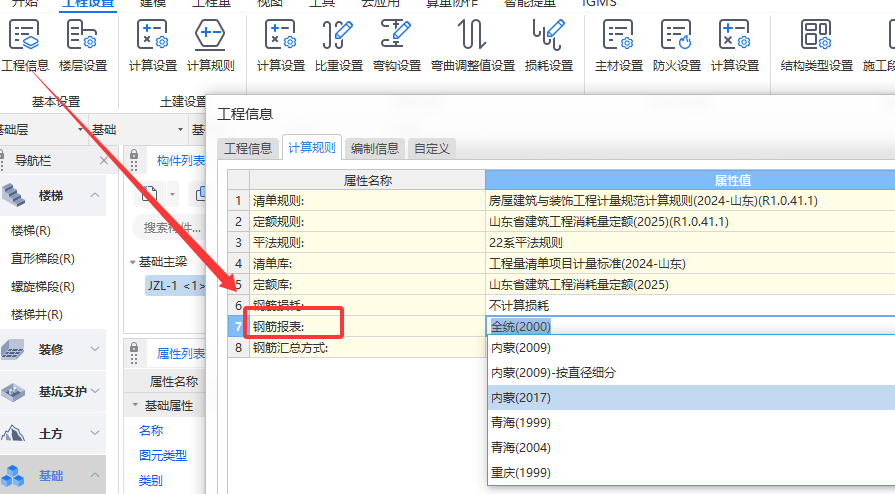Expand the 基坑支护 navigation group
895x494 pixels.
click(95, 391)
